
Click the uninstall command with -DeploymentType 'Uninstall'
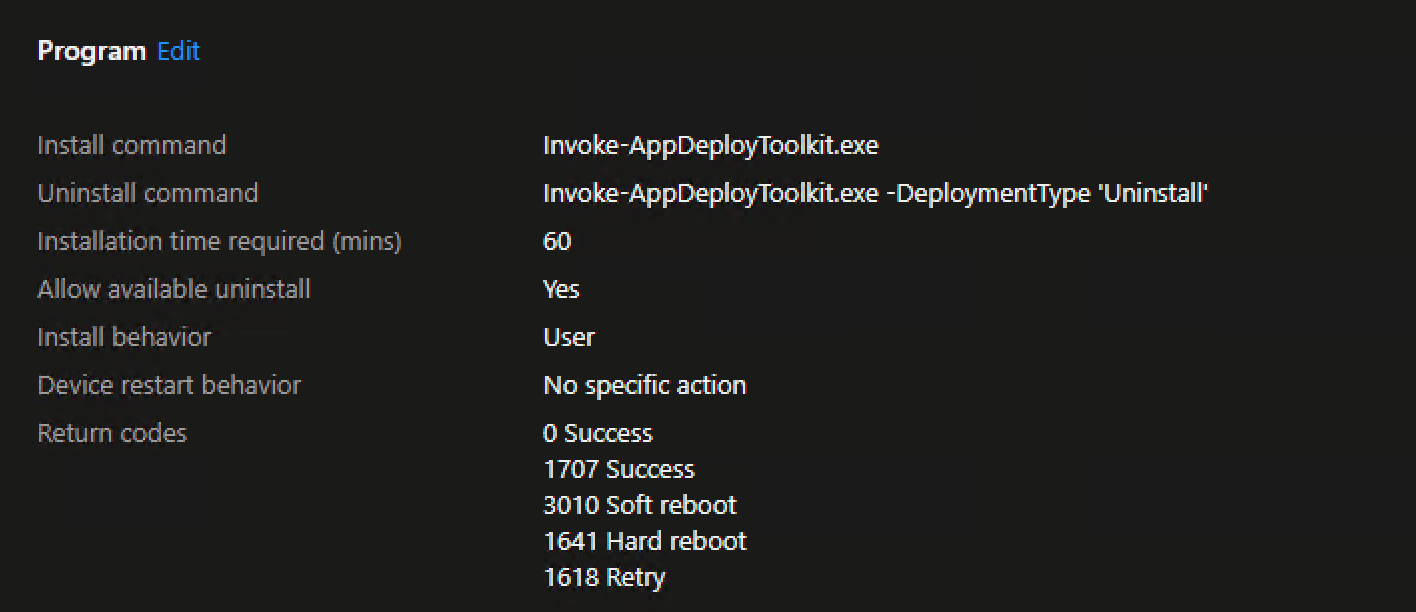(876, 193)
